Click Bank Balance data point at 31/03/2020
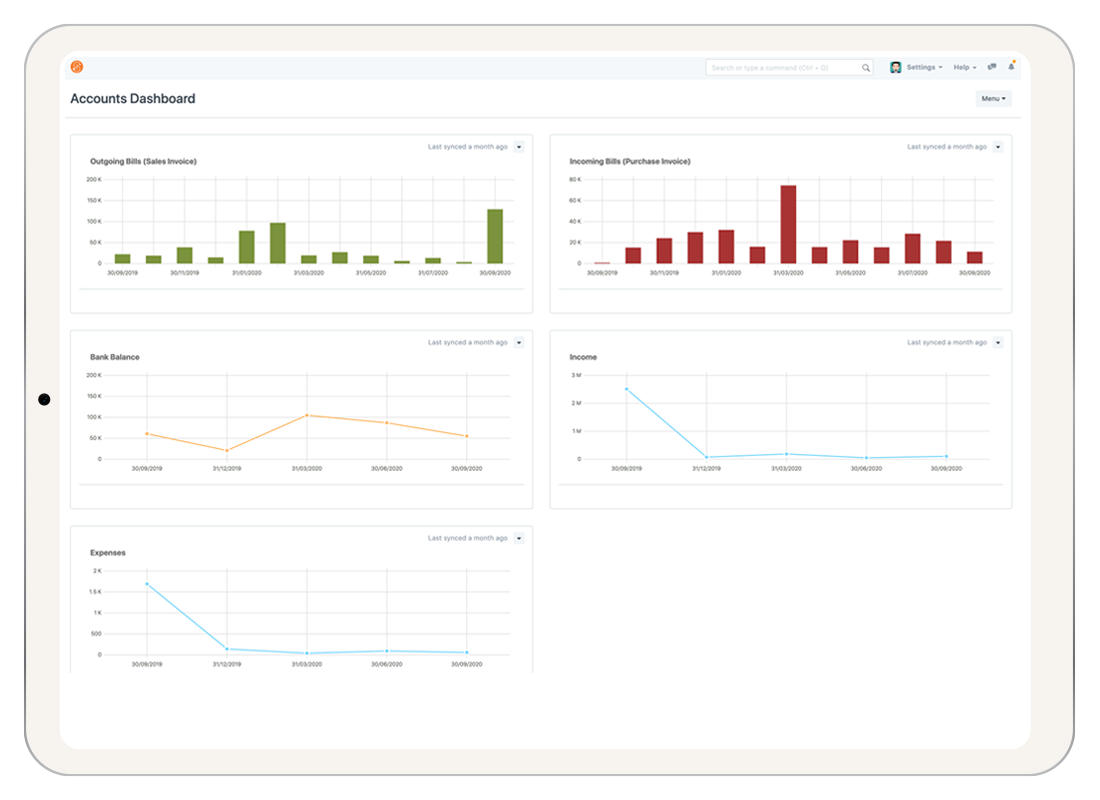The image size is (1100, 800). coord(307,415)
